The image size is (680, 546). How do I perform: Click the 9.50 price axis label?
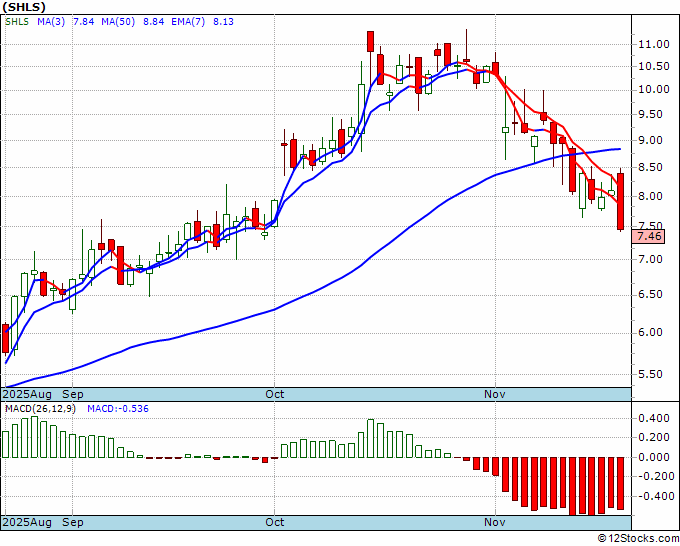651,114
